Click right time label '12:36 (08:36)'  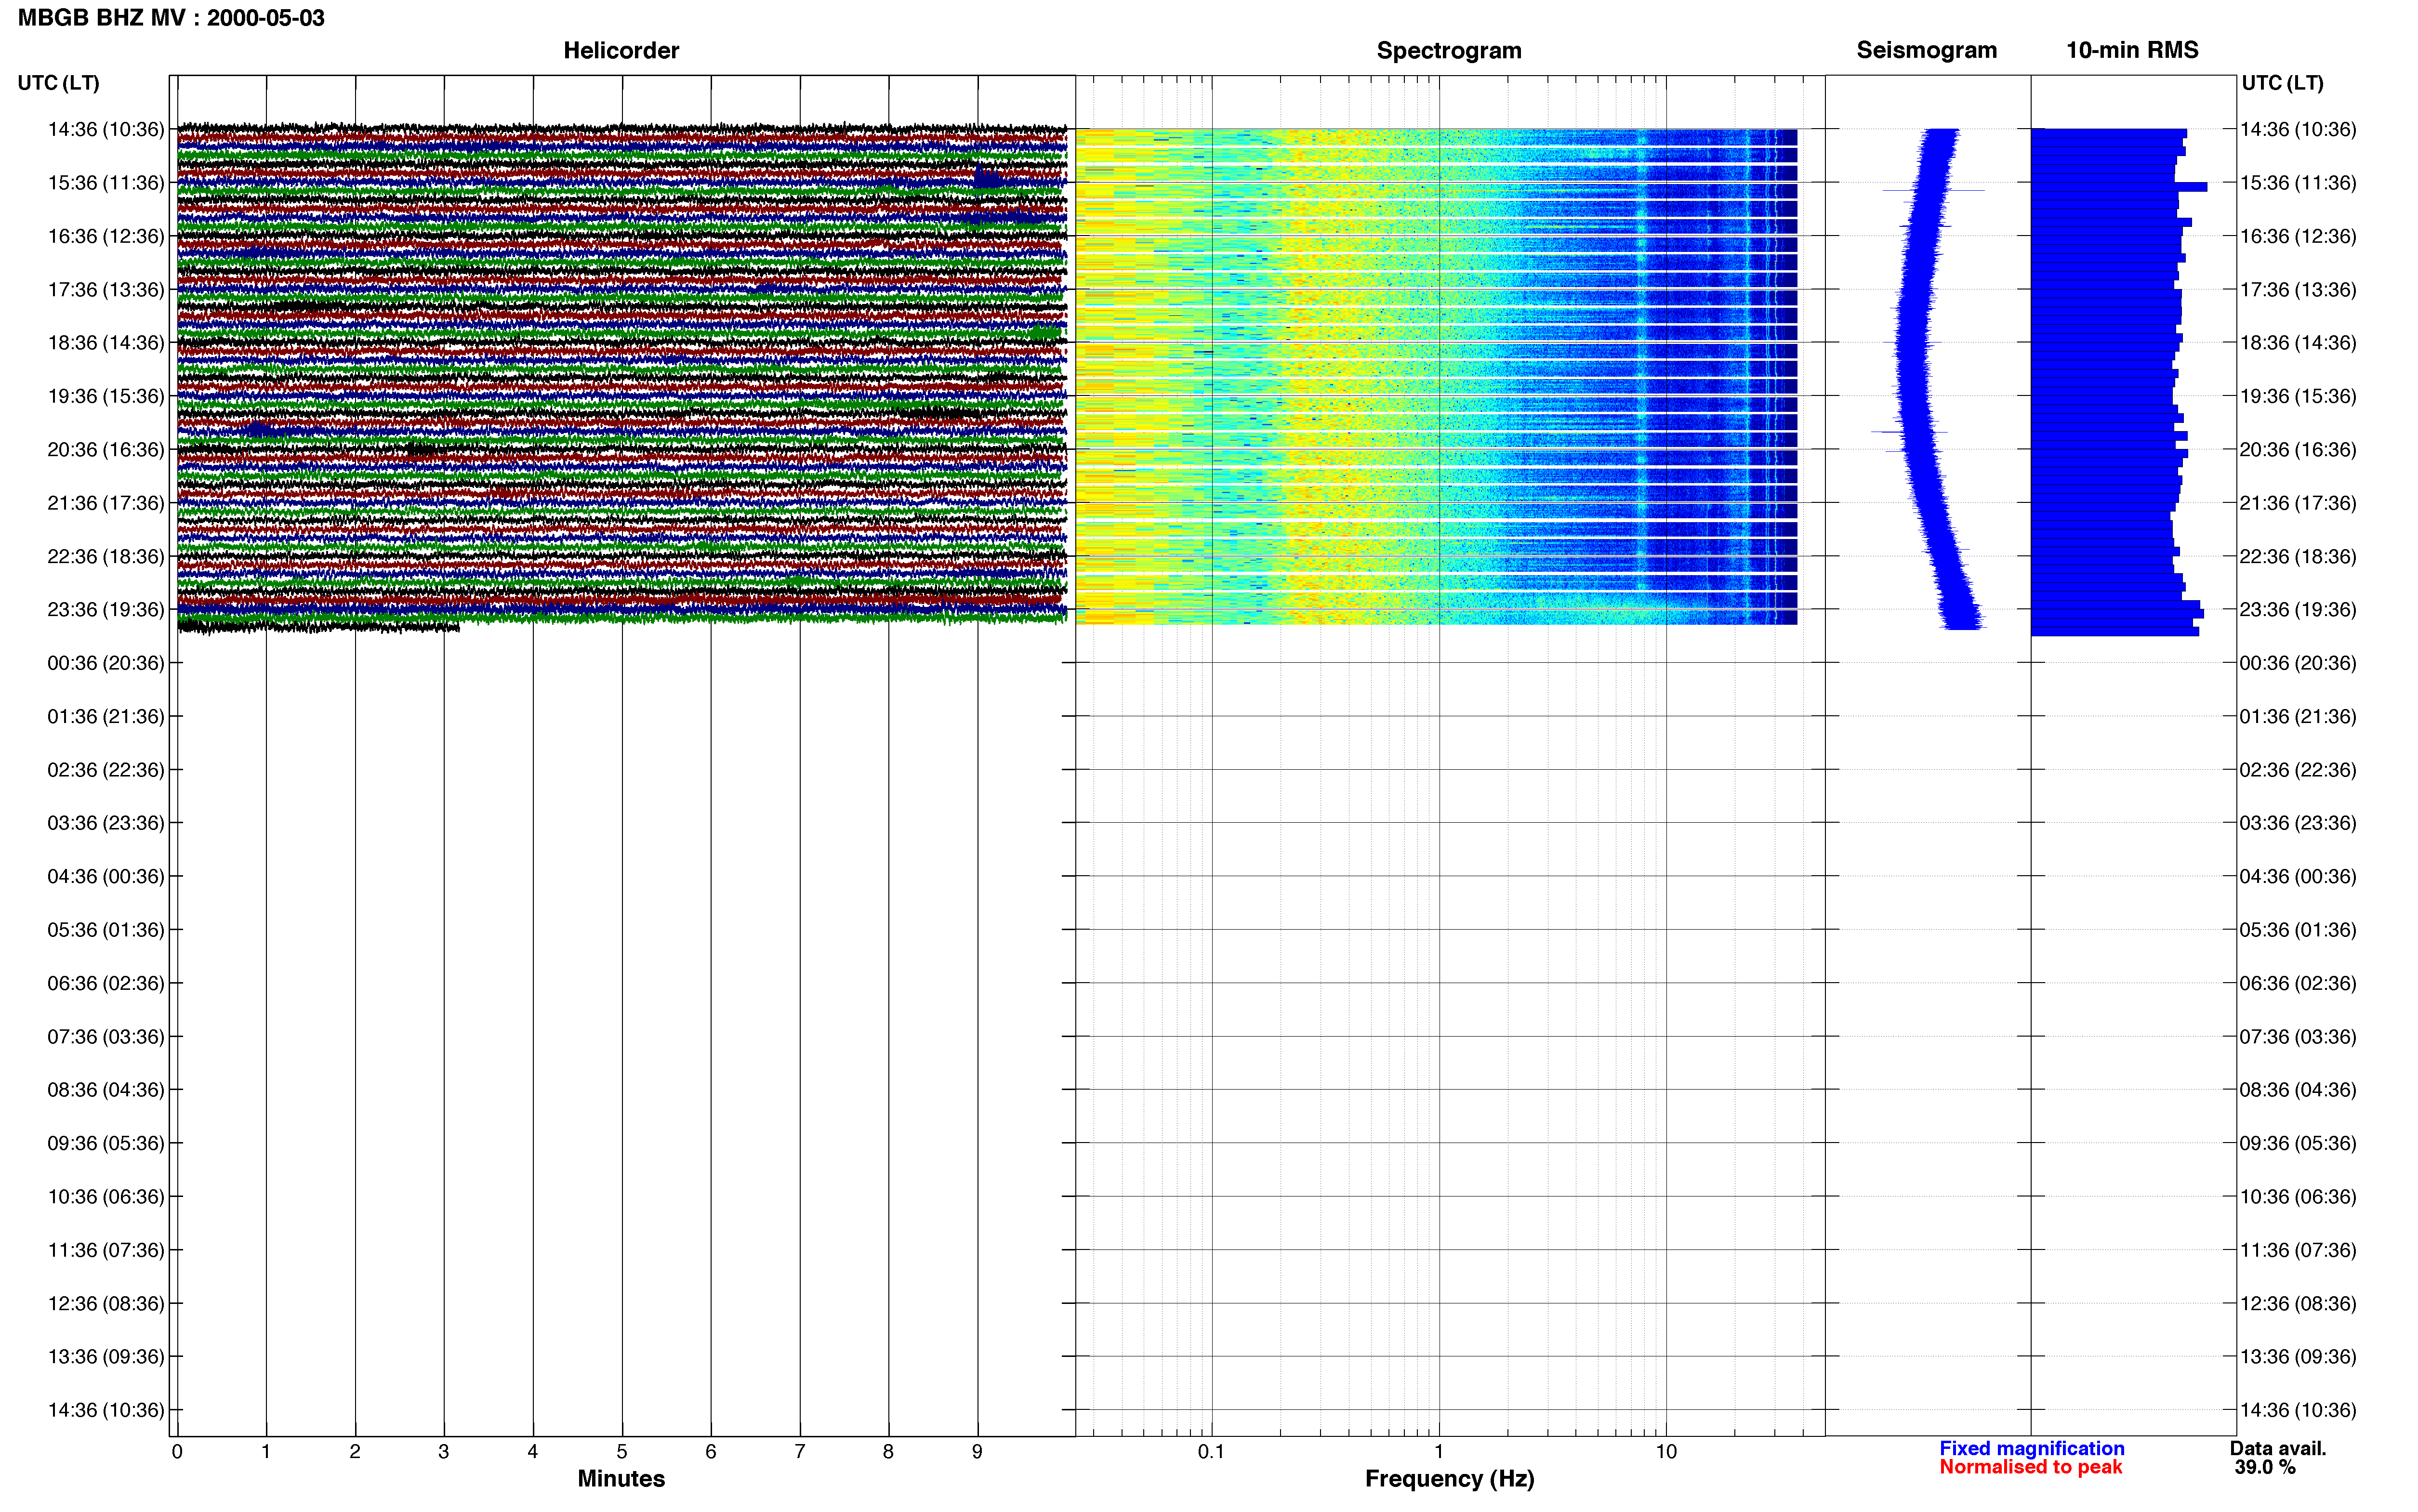tap(2298, 1304)
